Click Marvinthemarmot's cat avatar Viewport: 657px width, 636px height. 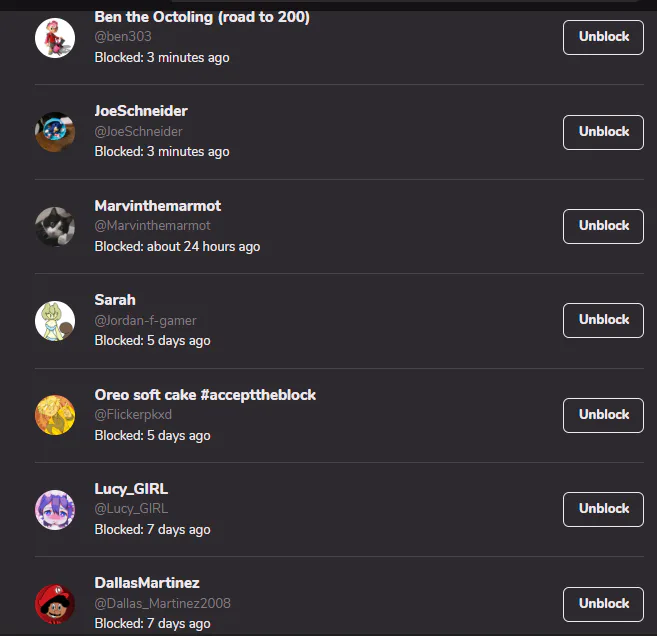pos(55,226)
